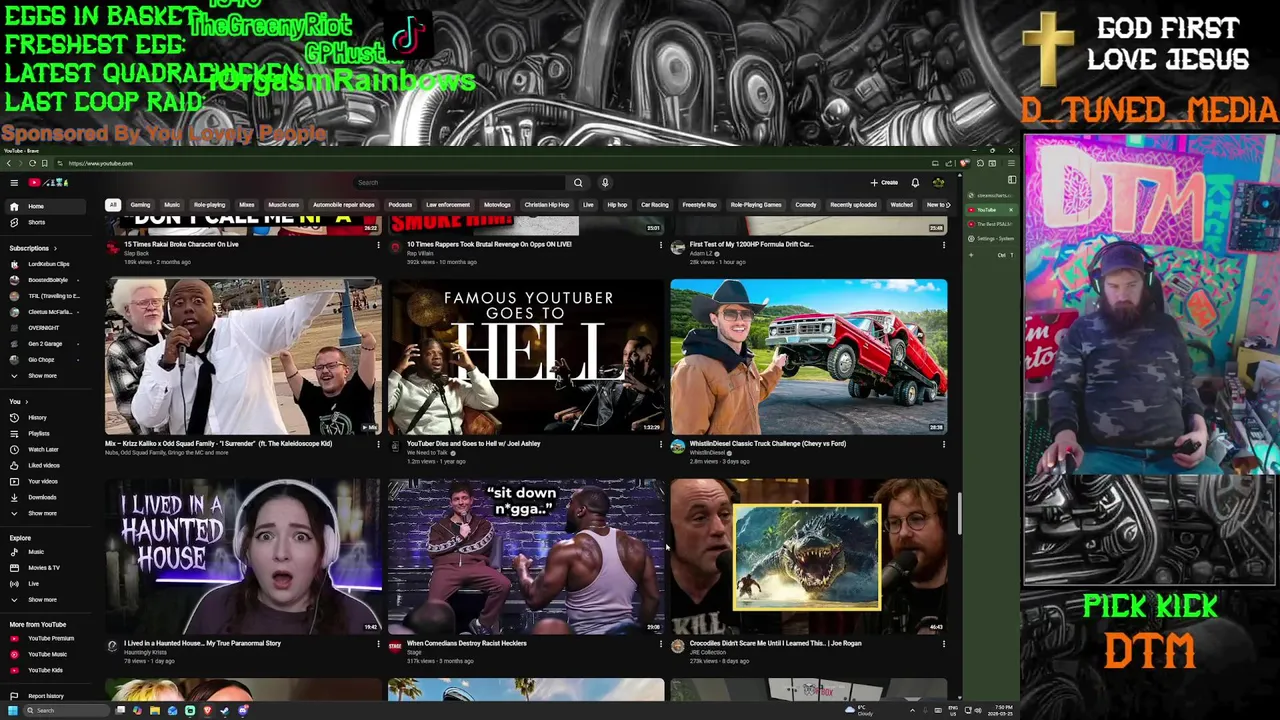Screen dimensions: 1280x720
Task: Click the search magnifier button
Action: click(578, 183)
